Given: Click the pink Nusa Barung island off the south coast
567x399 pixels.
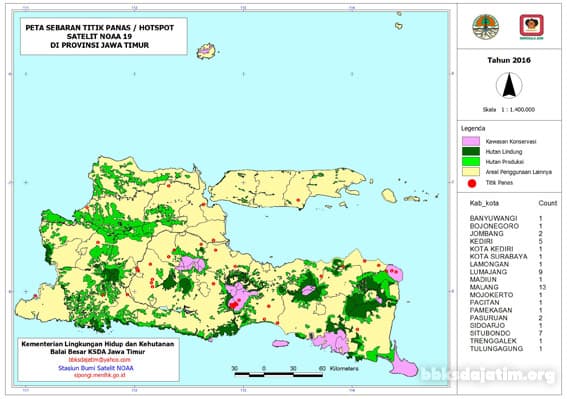Looking at the screenshot, I should tap(281, 343).
